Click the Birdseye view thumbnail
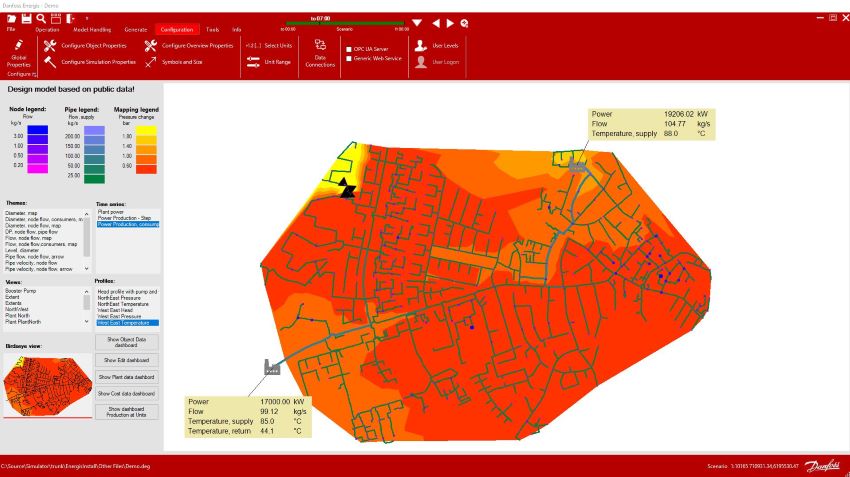 48,385
